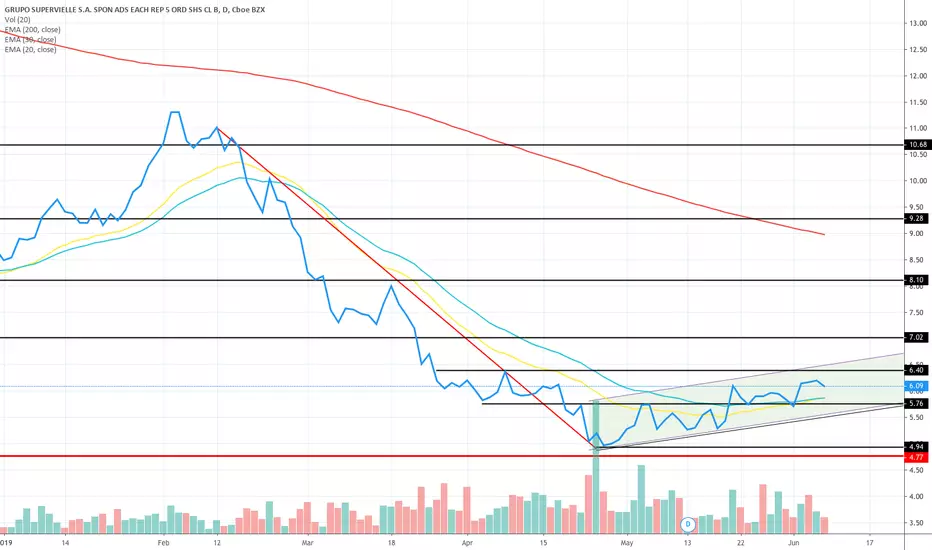Click the 7.02 horizontal line price label
The height and width of the screenshot is (550, 932).
pyautogui.click(x=917, y=337)
